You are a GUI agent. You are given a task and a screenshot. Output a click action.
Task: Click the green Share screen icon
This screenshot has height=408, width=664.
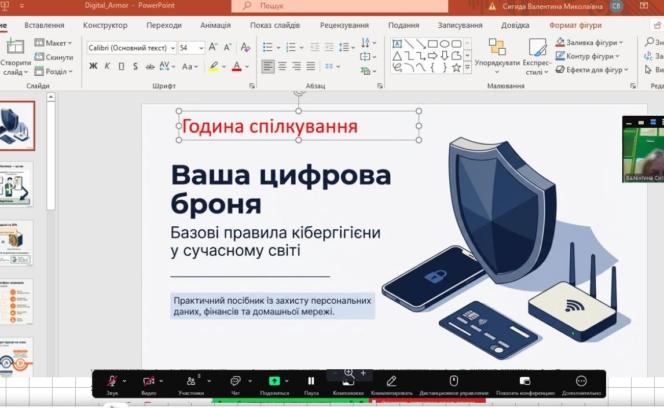tap(274, 381)
